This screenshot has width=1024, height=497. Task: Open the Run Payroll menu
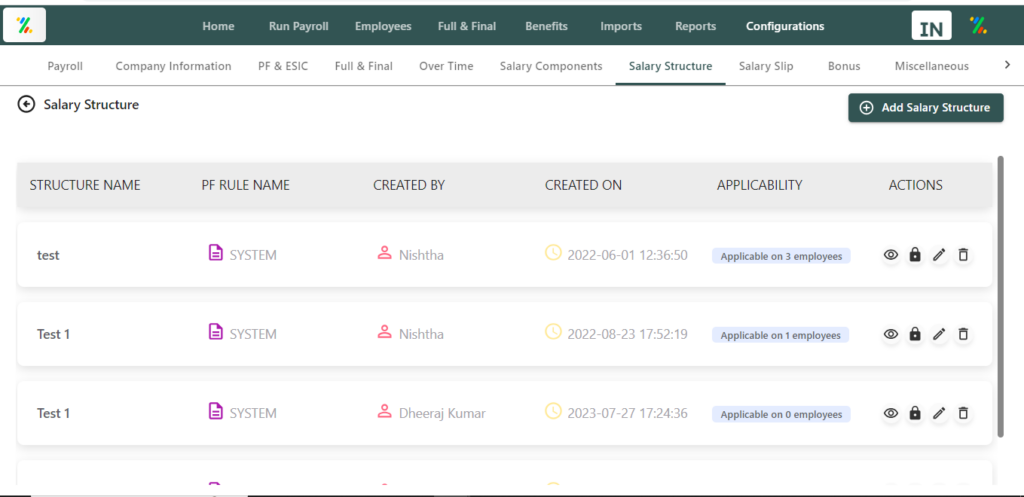pos(298,26)
